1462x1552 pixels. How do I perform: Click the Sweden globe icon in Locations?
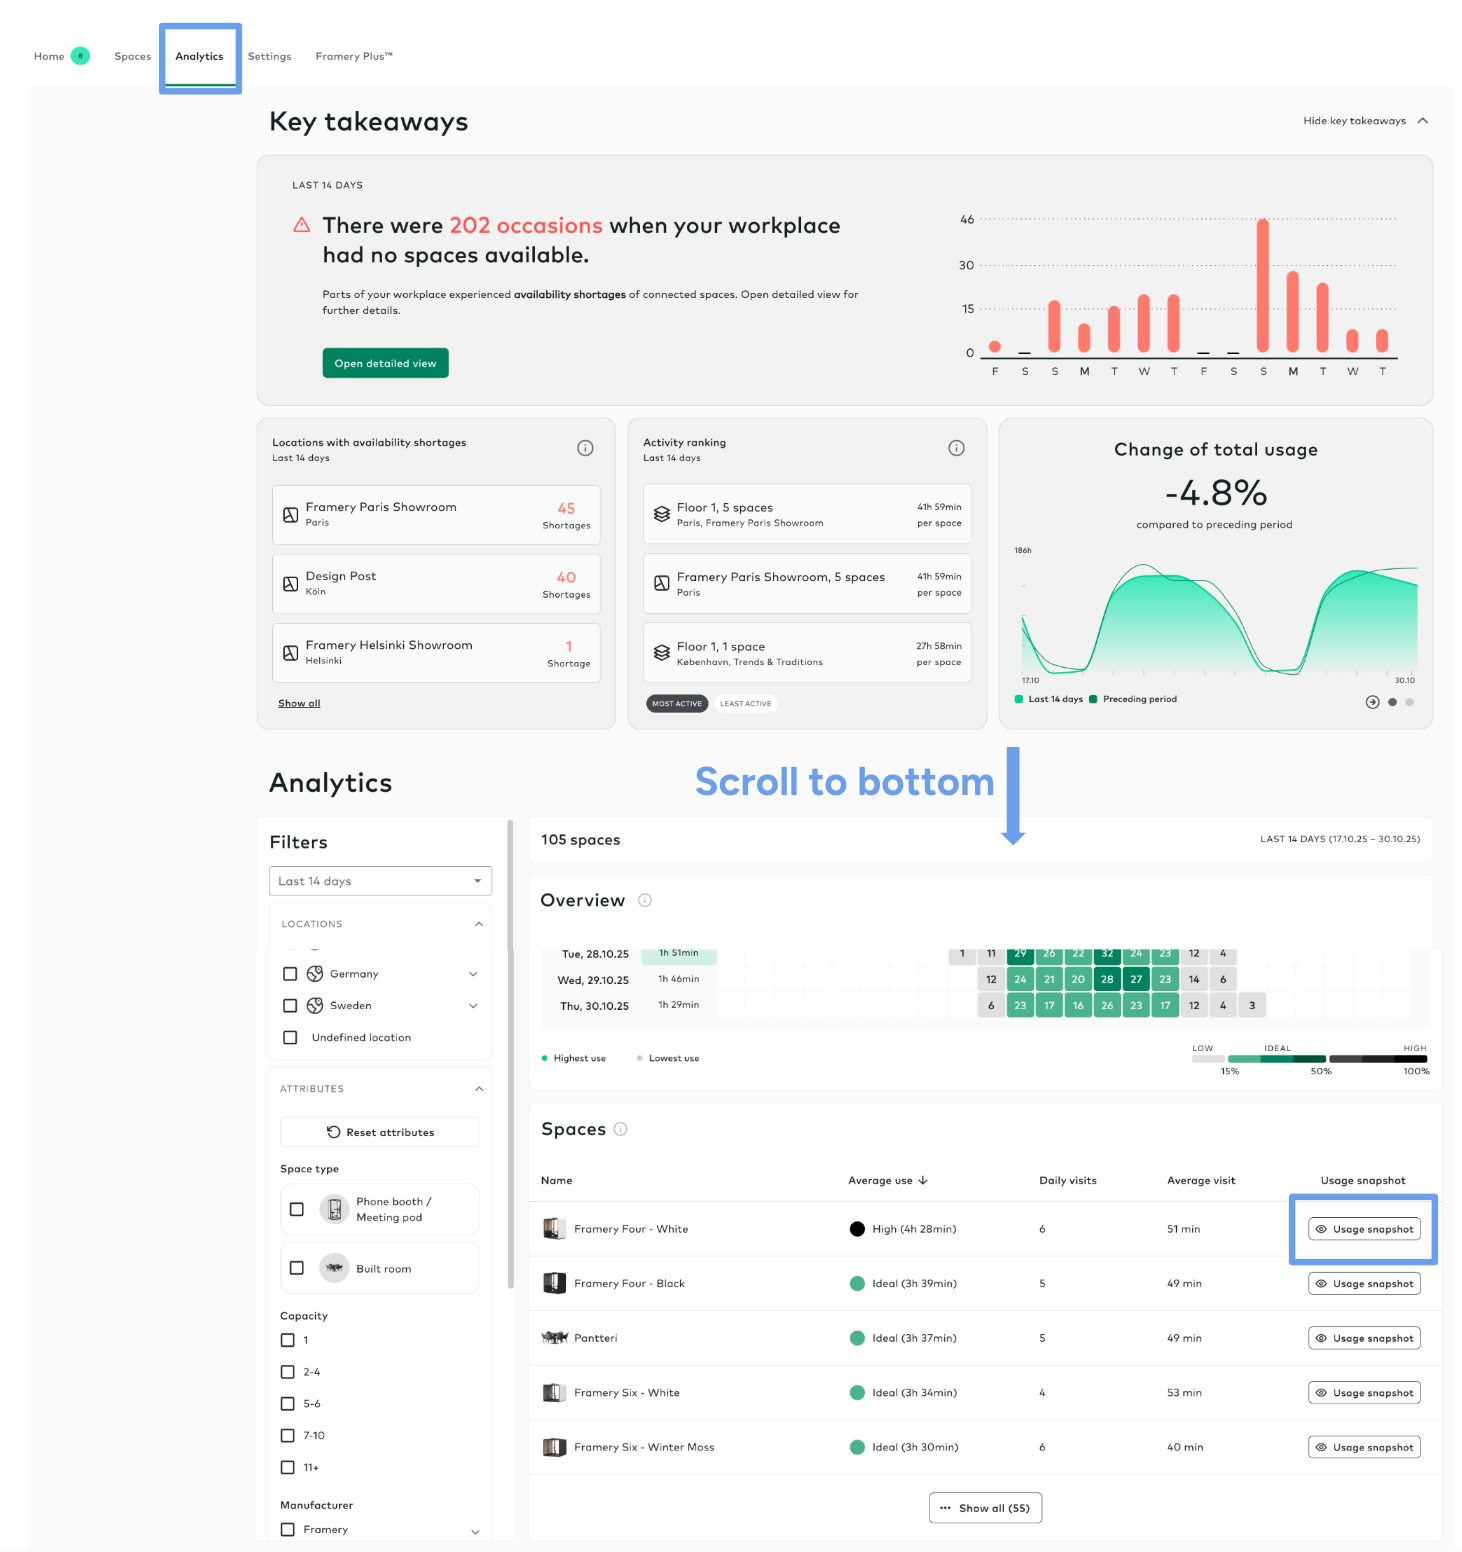click(x=315, y=1006)
